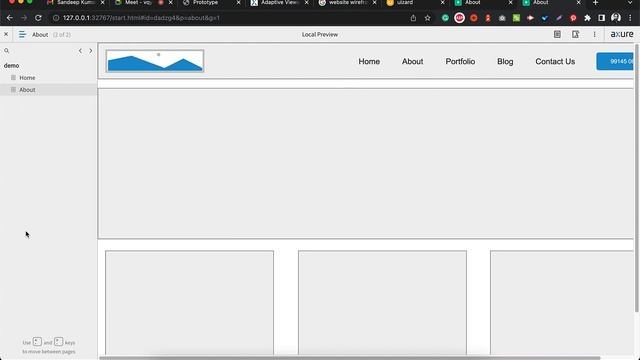Open the camera screenshot extension icon
Viewport: 640px width, 360px height.
[x=502, y=18]
